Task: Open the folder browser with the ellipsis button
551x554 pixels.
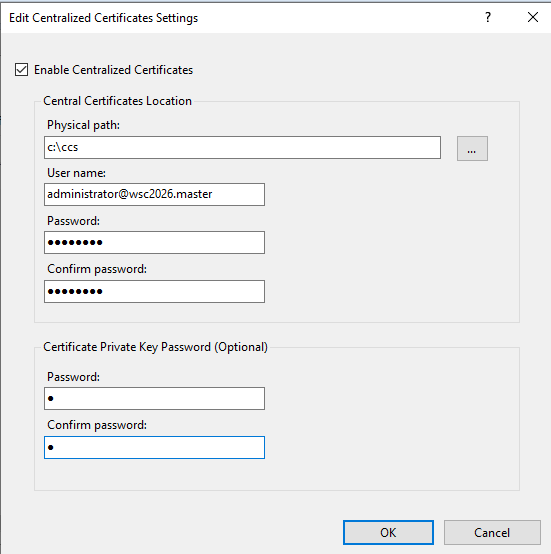Action: coord(472,148)
